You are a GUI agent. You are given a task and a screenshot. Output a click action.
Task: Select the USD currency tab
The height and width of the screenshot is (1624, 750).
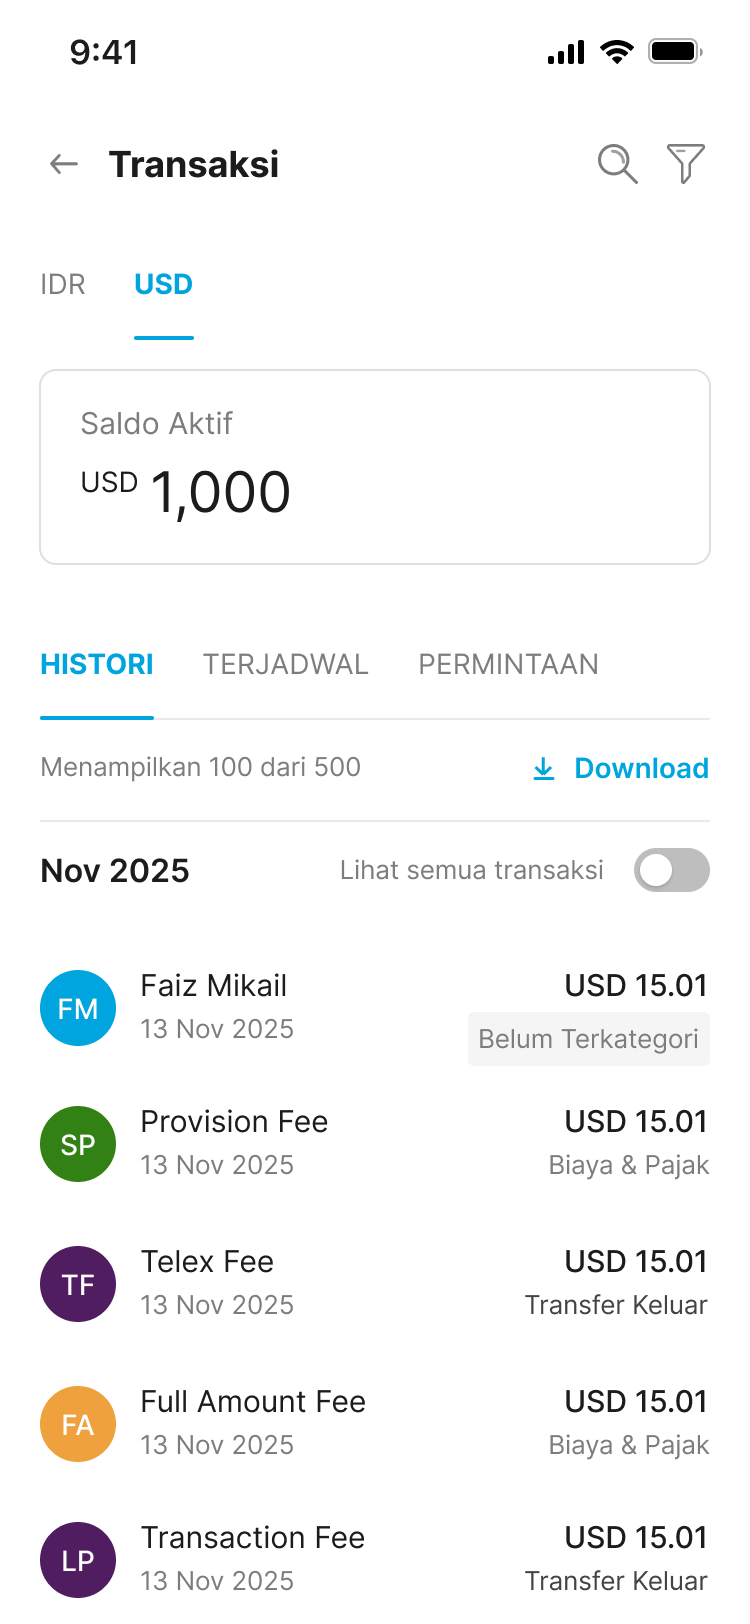[163, 285]
